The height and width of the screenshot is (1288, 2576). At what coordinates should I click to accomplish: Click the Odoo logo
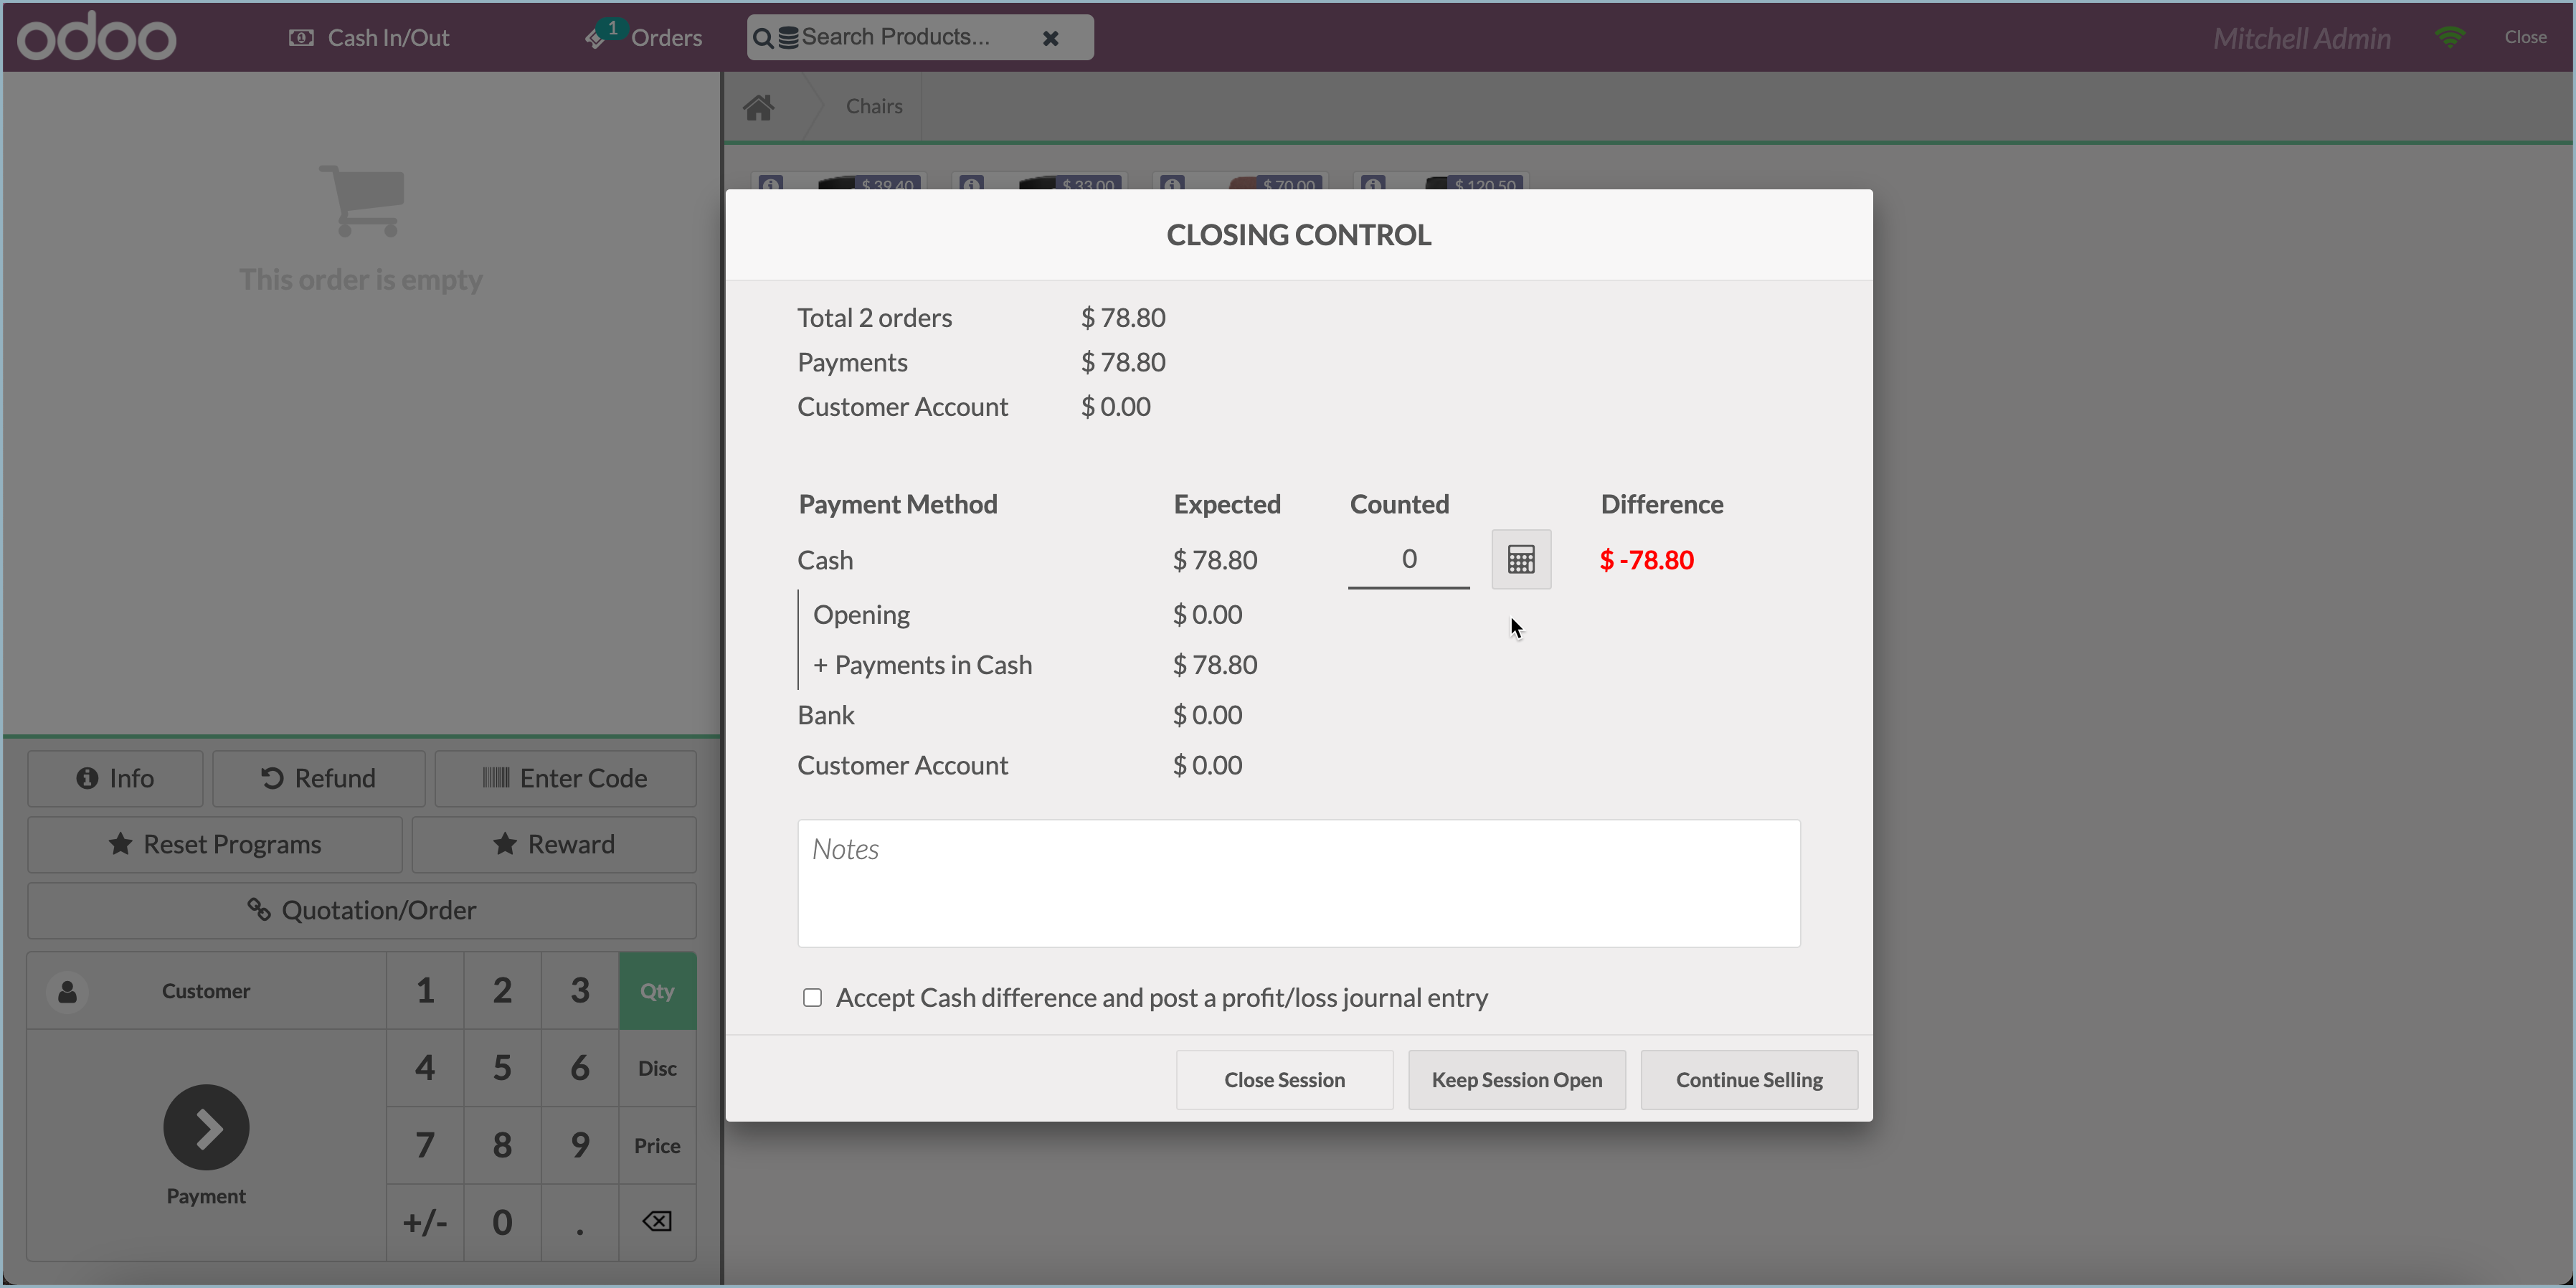point(96,36)
